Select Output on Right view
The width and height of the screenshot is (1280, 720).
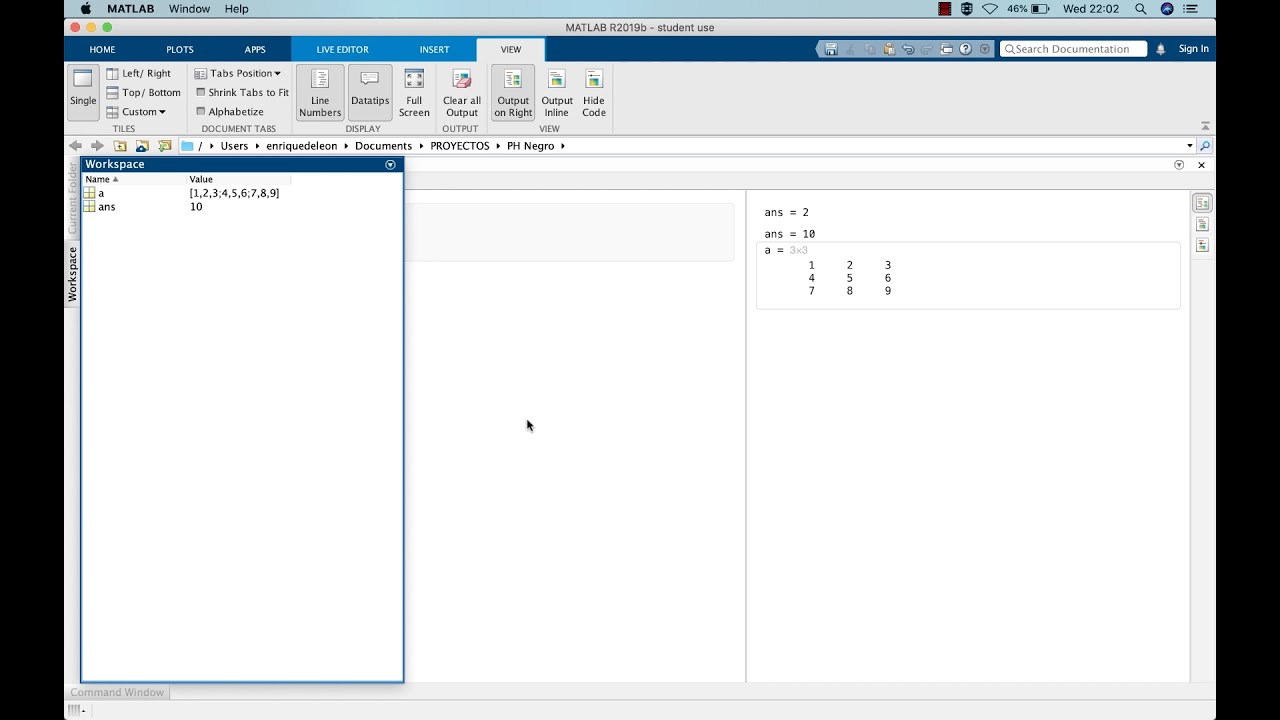pos(513,93)
